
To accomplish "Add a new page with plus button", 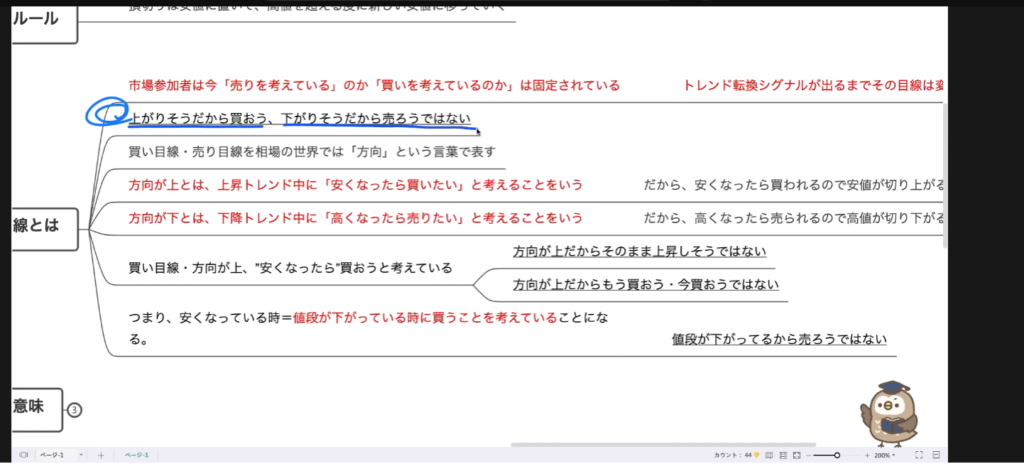I will [x=100, y=455].
